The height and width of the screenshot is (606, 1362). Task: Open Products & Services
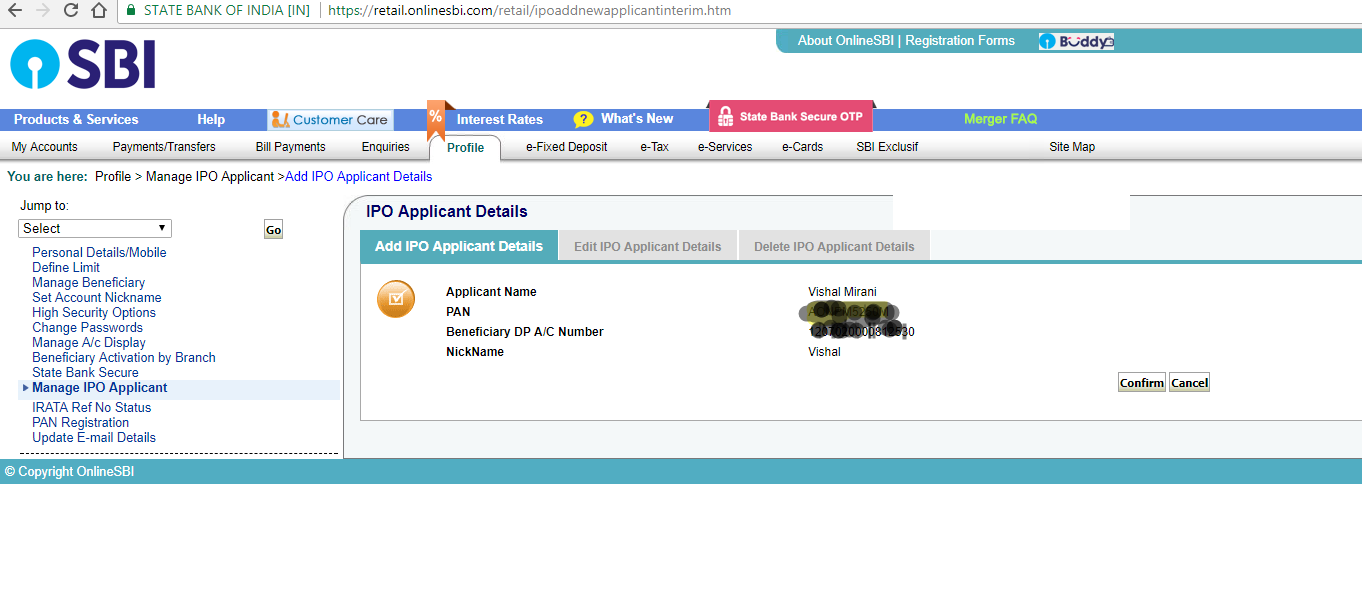tap(76, 119)
